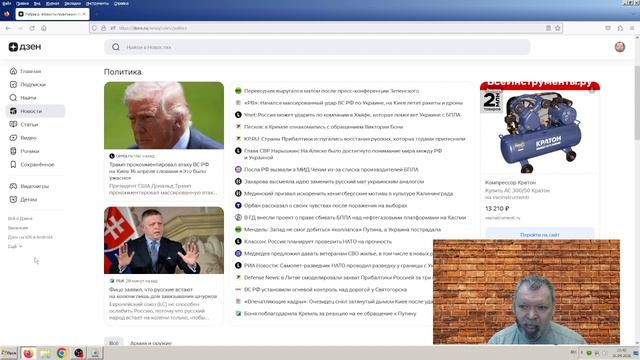Image resolution: width=640 pixels, height=360 pixels.
Task: Click the Pocket save icon in toolbar
Action: pyautogui.click(x=608, y=28)
